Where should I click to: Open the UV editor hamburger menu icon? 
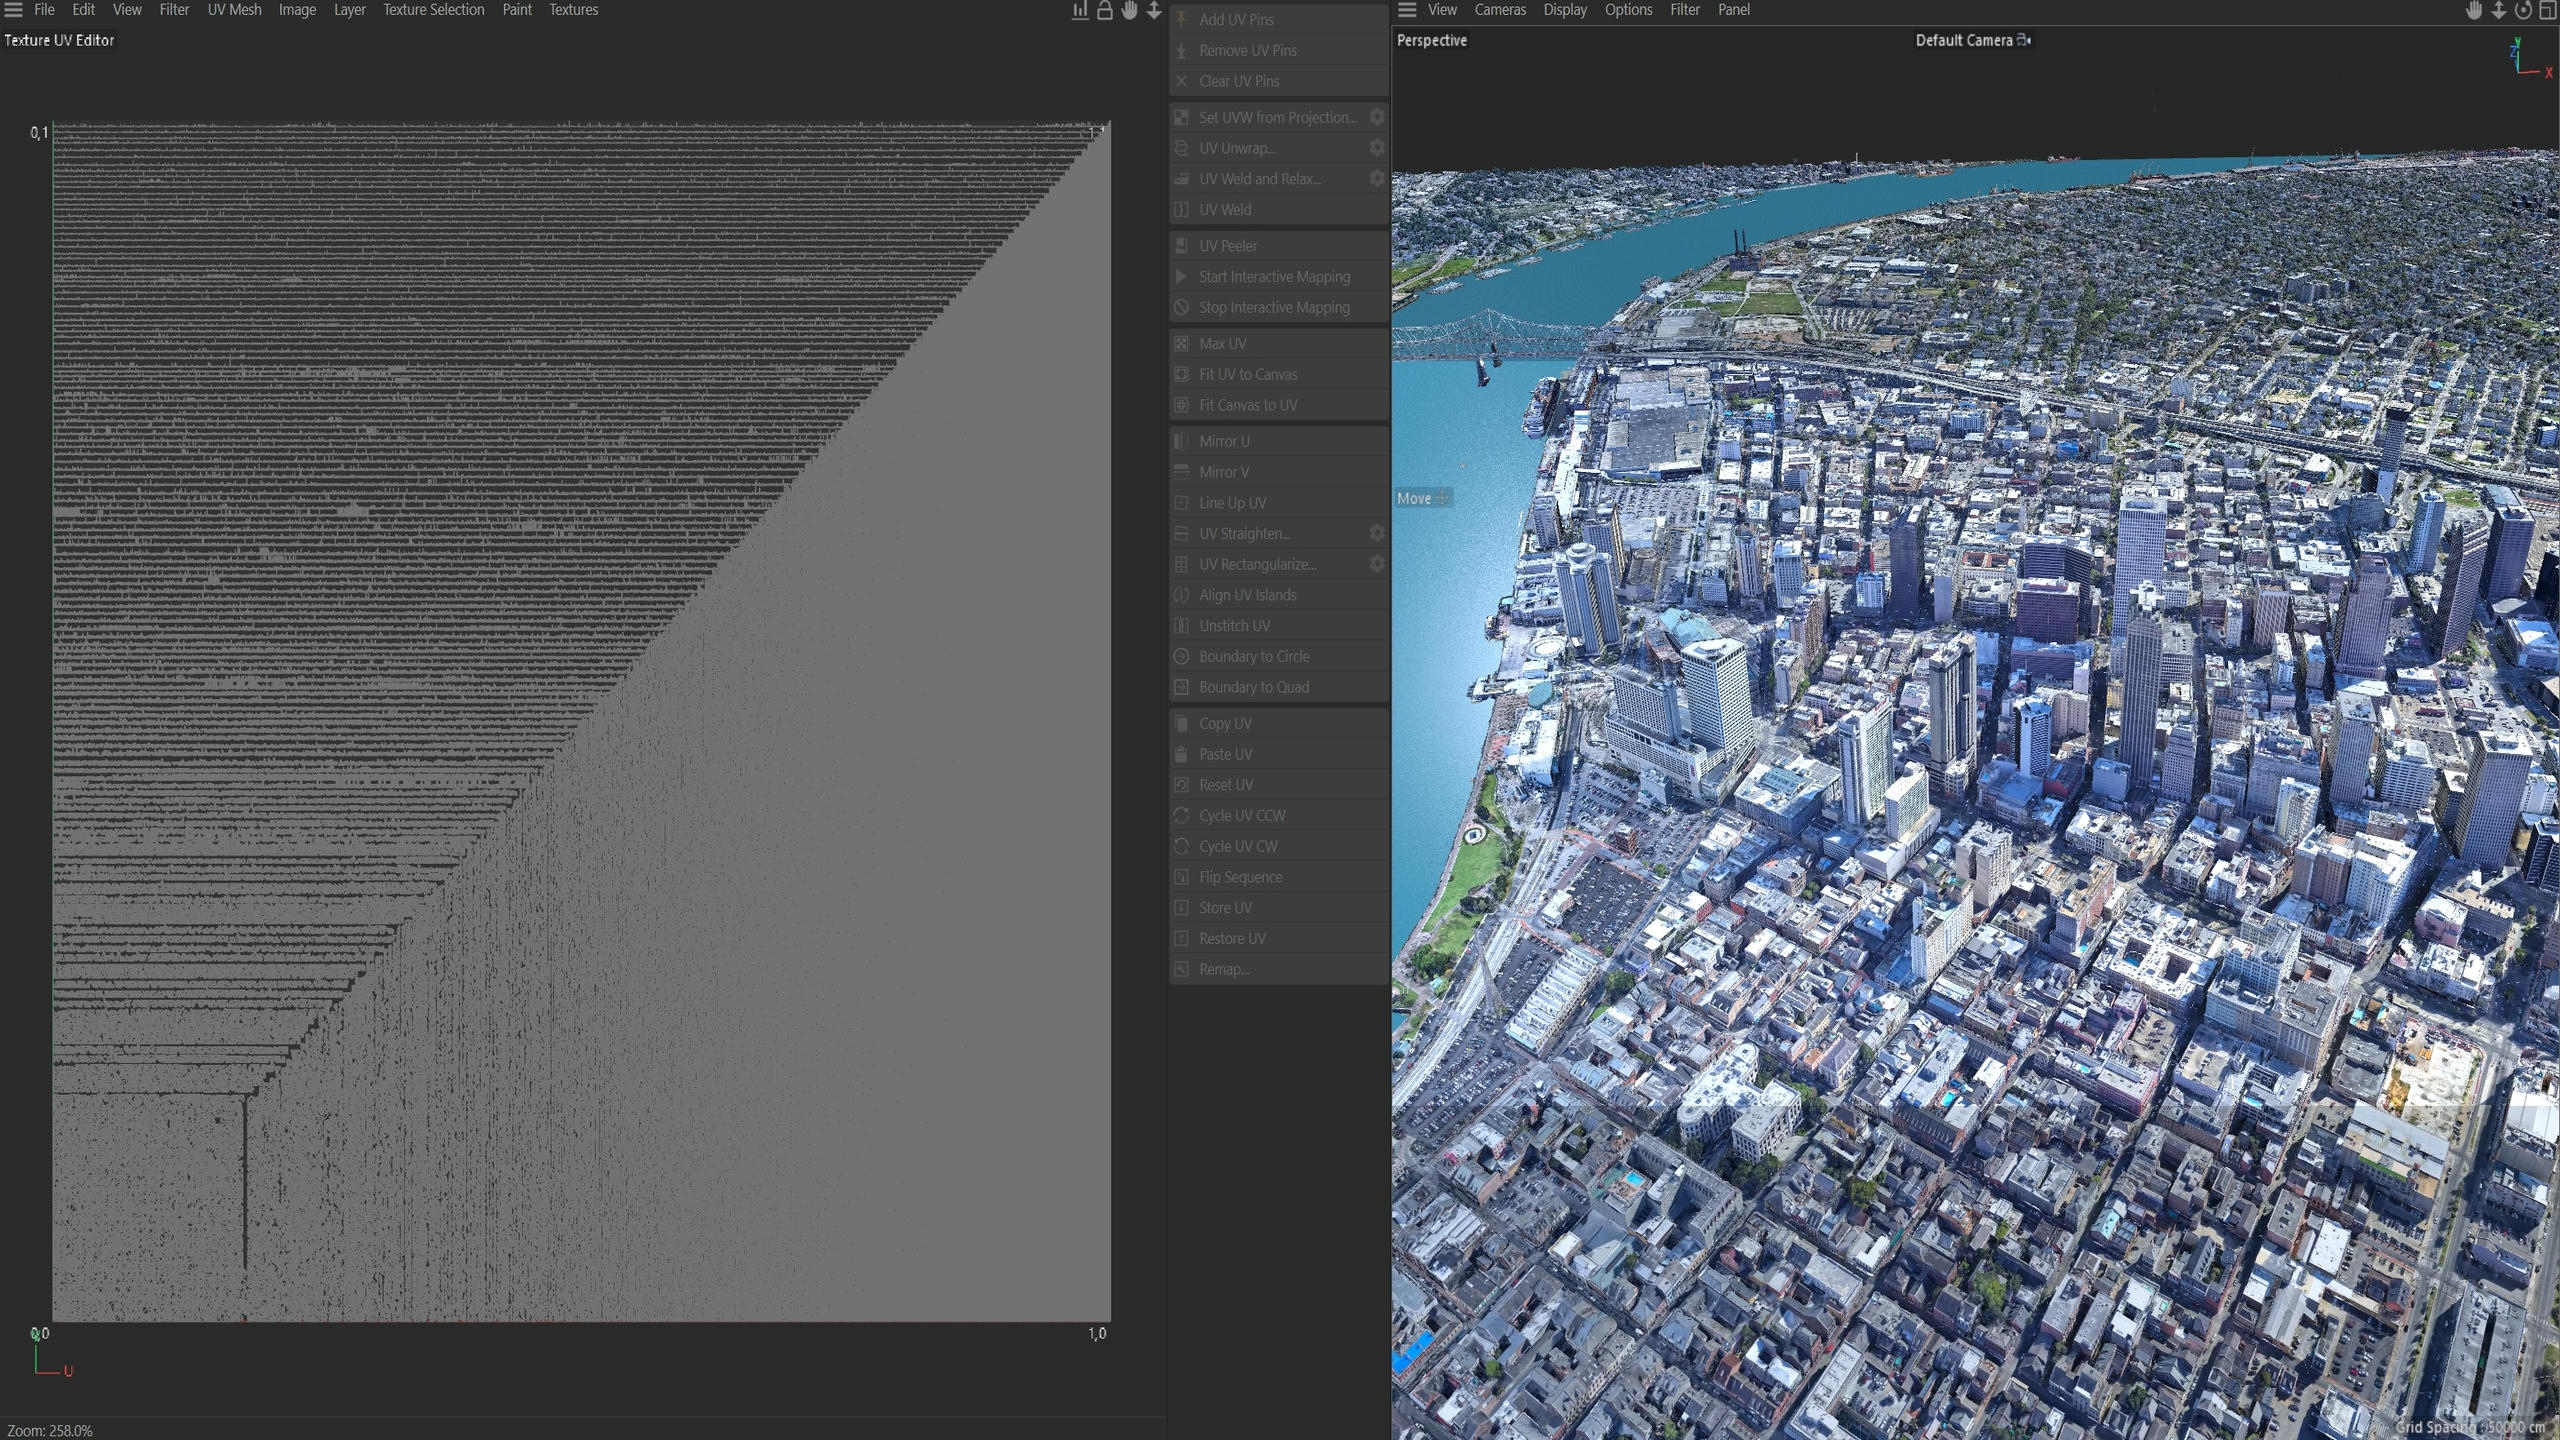coord(13,10)
